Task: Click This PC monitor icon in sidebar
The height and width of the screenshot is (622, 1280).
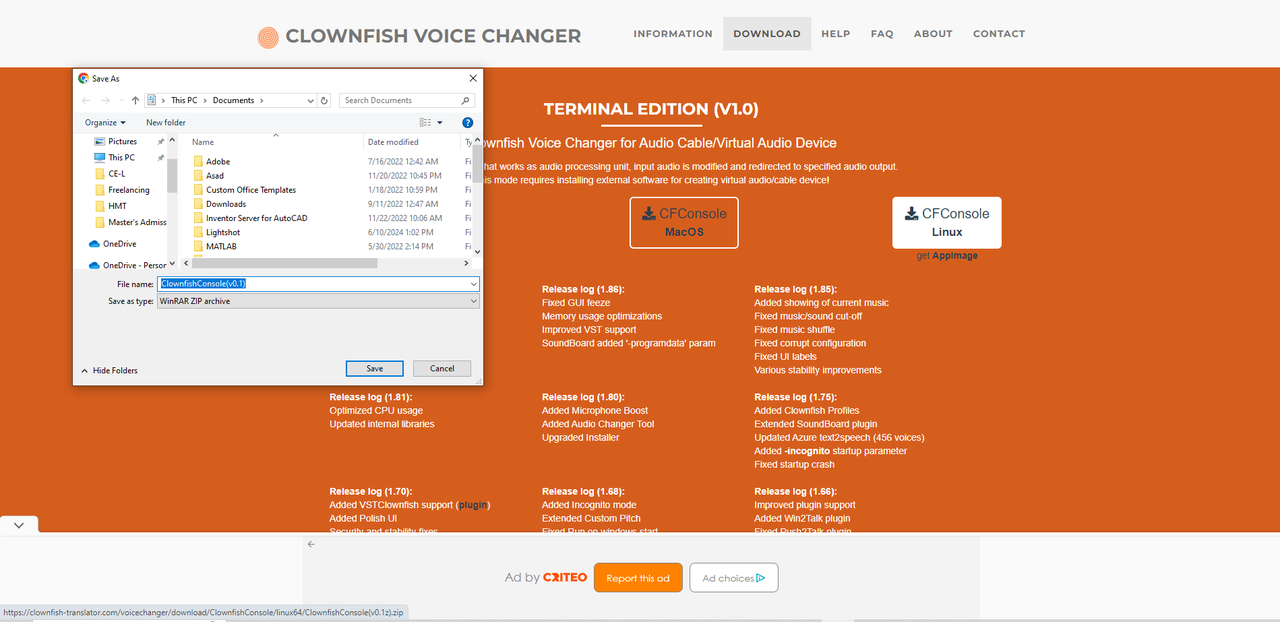Action: pos(100,157)
